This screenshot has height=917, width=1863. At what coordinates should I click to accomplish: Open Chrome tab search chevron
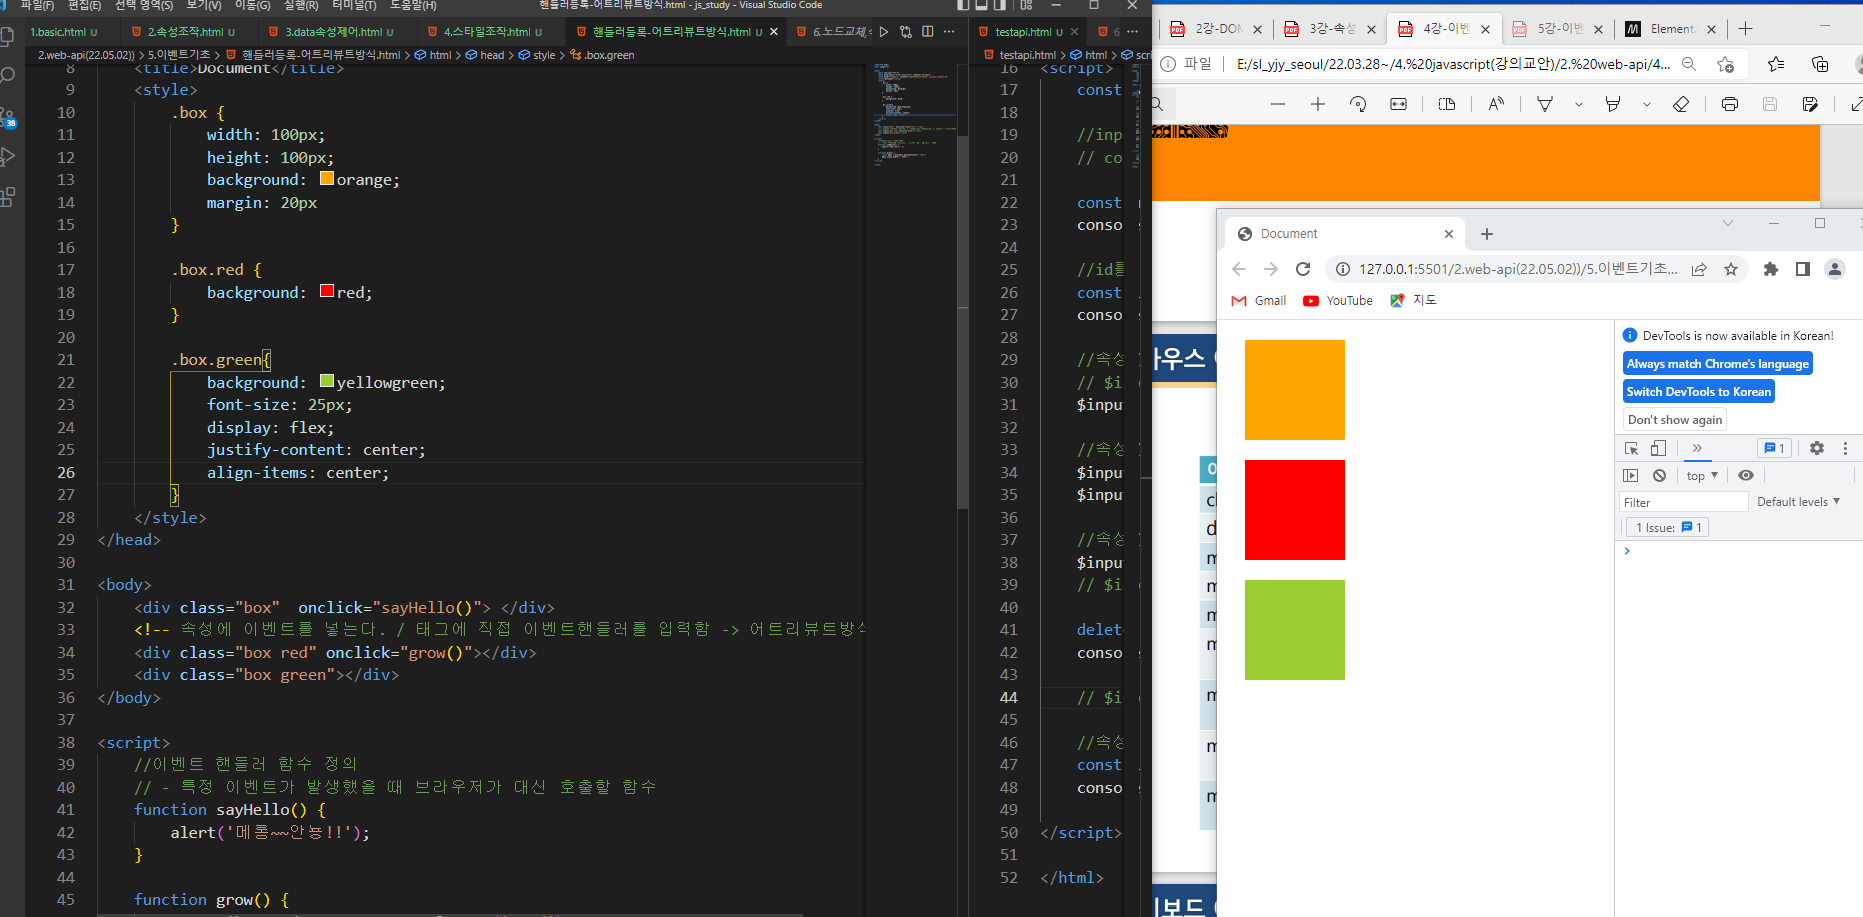pos(1727,223)
